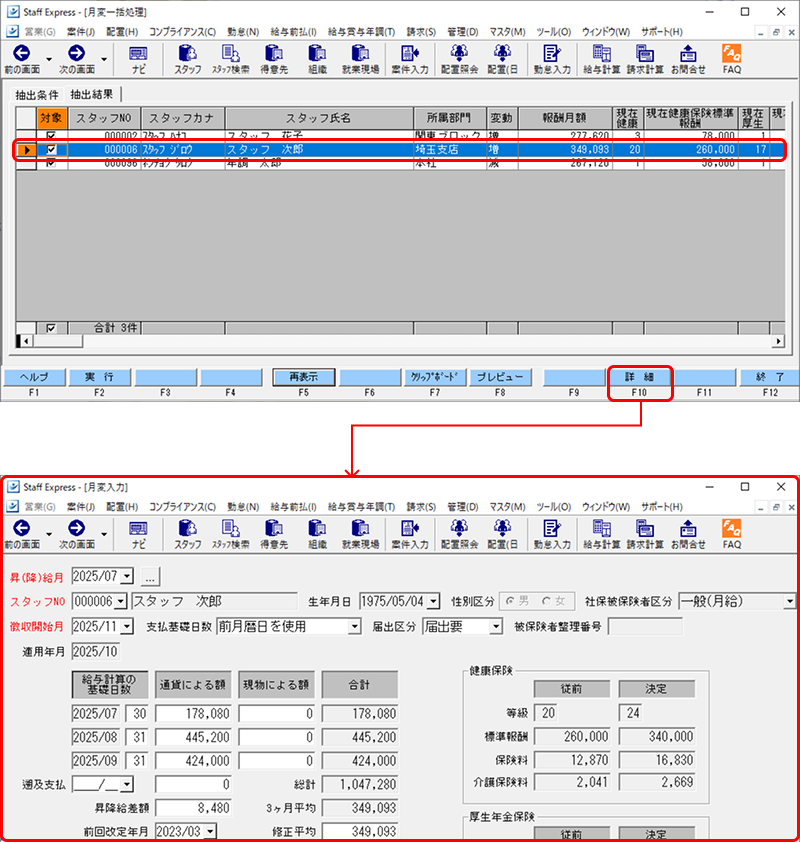Expand the 遡及支払 date dropdown

[127, 785]
